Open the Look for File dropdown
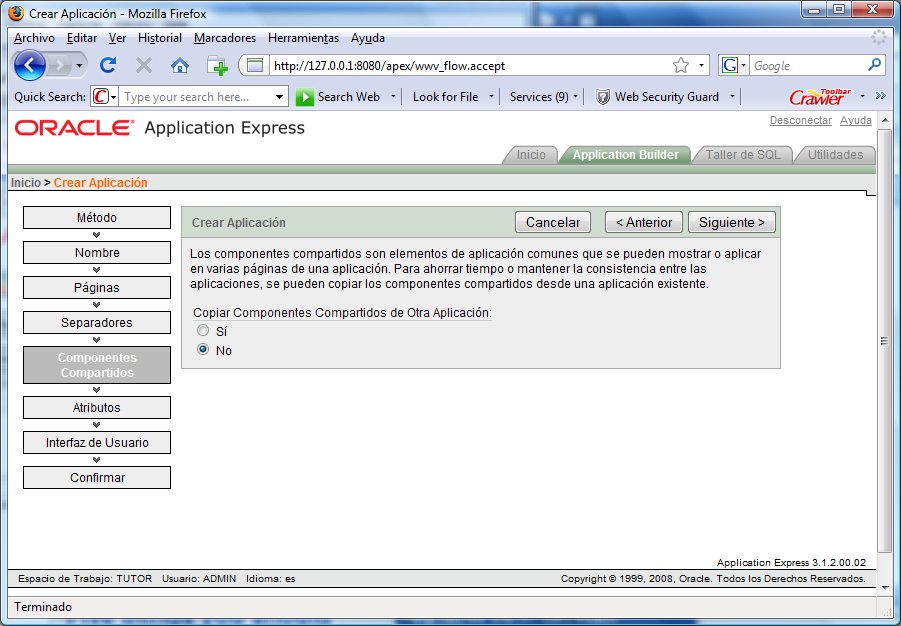The image size is (901, 626). [x=491, y=97]
